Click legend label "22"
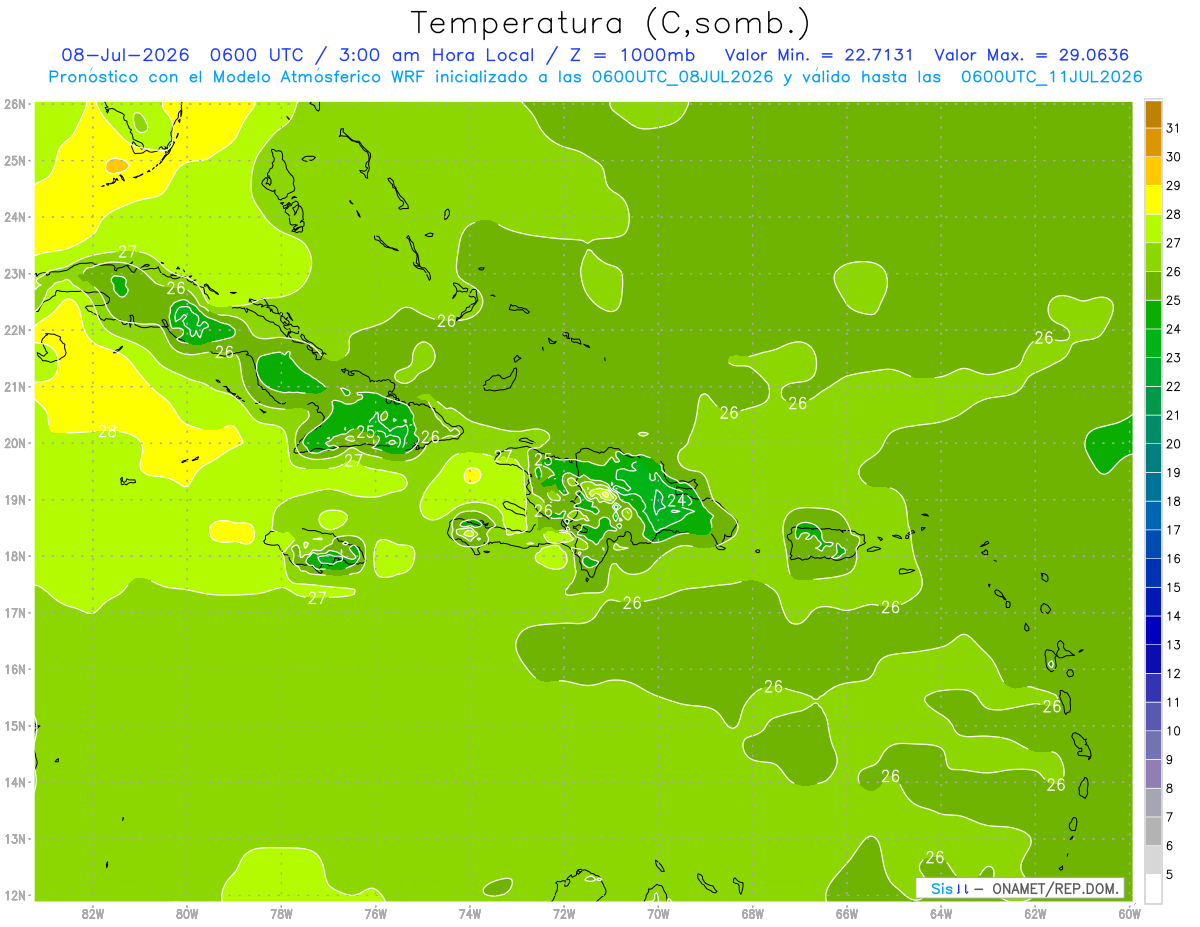 [x=1174, y=387]
